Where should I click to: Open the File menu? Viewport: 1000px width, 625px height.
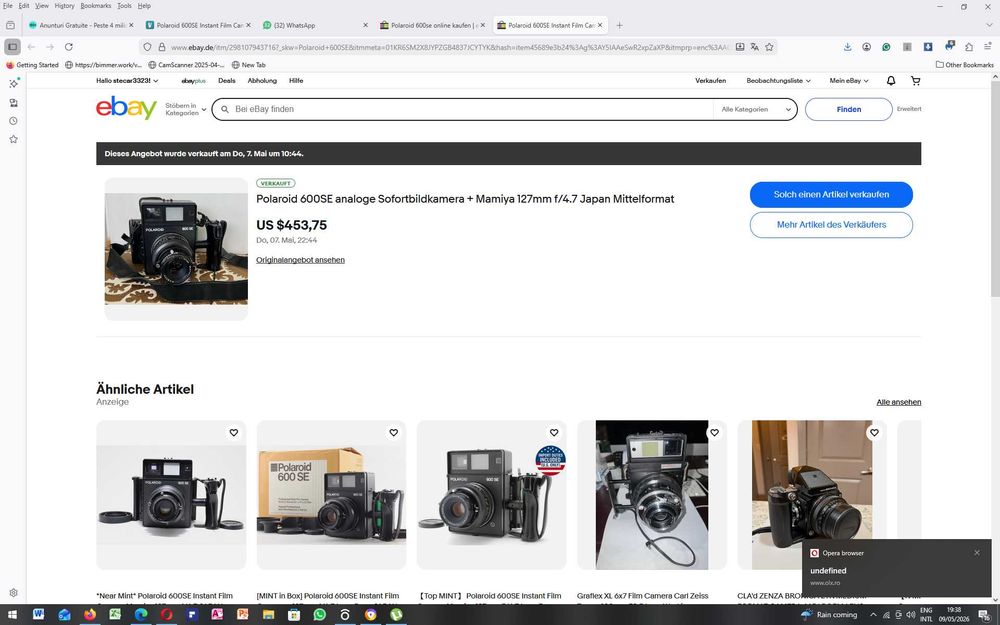pyautogui.click(x=7, y=6)
